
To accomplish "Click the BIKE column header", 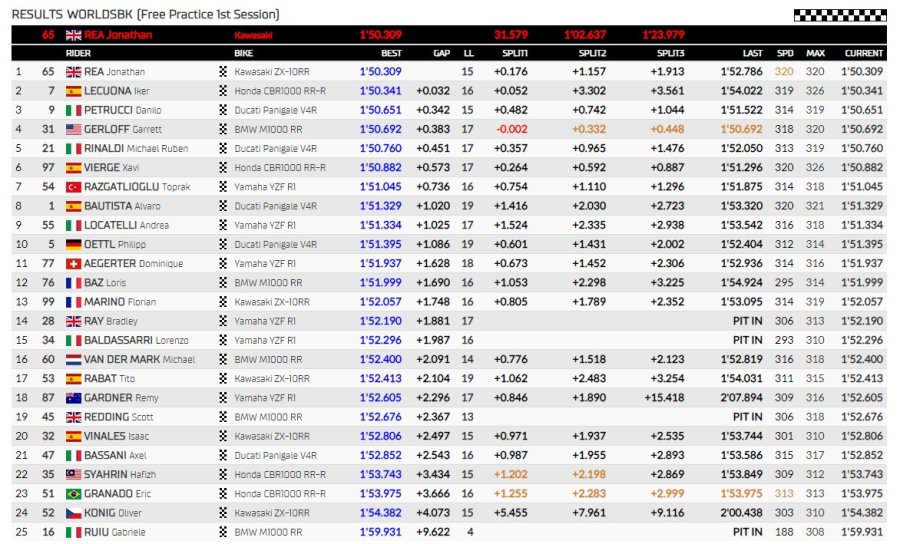I will pyautogui.click(x=243, y=53).
